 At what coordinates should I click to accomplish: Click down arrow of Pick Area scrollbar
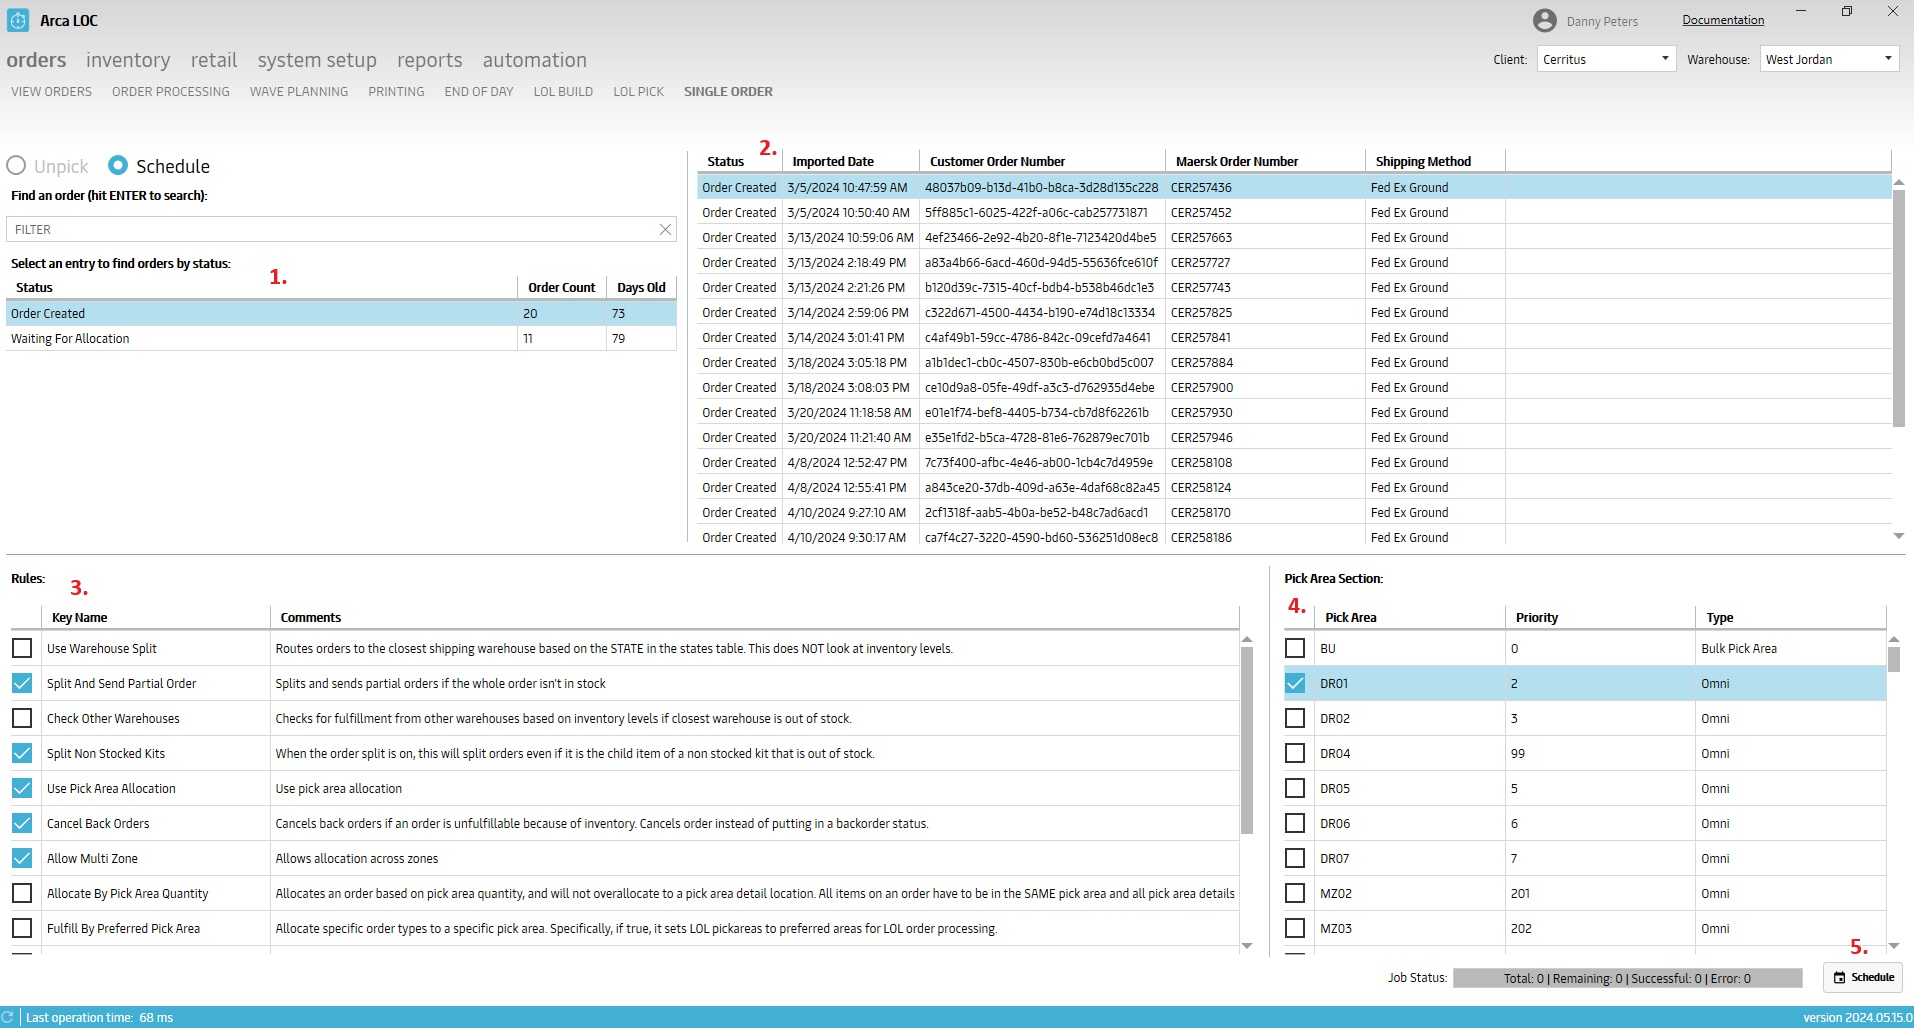[1894, 946]
